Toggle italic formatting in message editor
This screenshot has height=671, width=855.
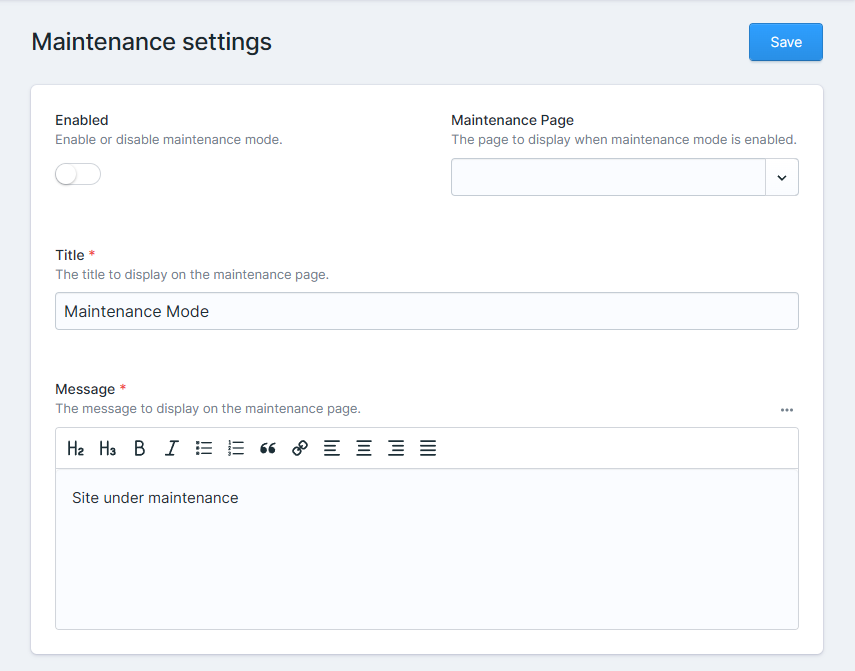[x=171, y=449]
